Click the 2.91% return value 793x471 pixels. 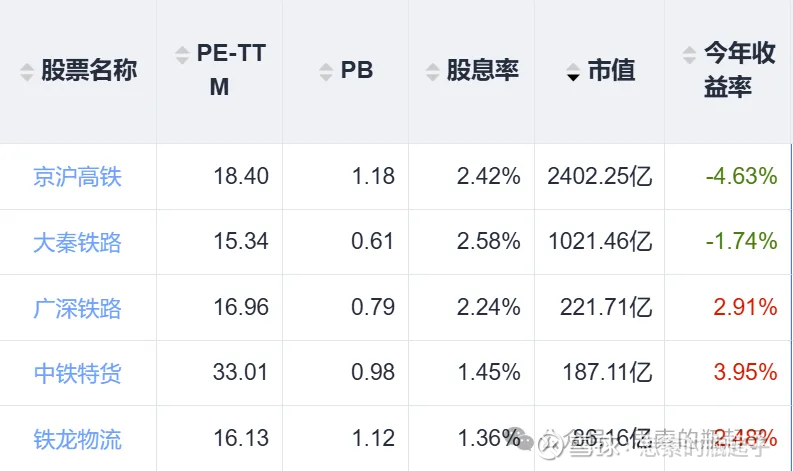[x=745, y=308]
